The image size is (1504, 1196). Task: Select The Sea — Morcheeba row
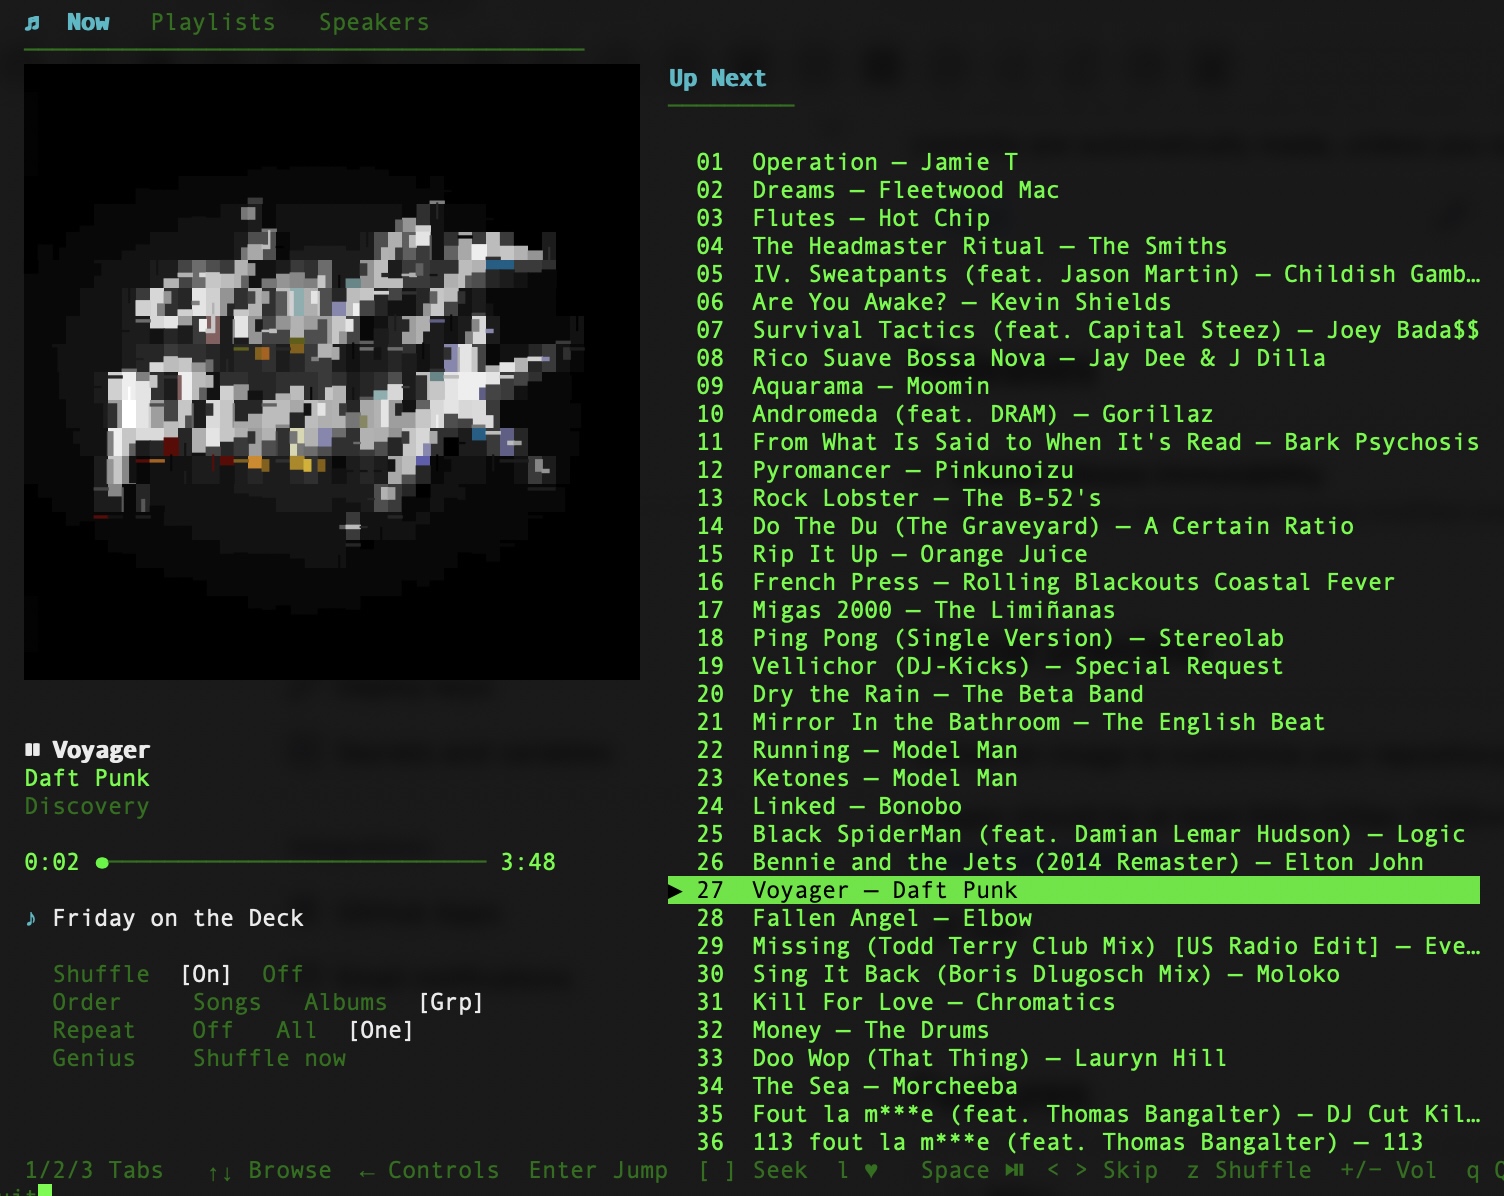click(x=1074, y=1086)
